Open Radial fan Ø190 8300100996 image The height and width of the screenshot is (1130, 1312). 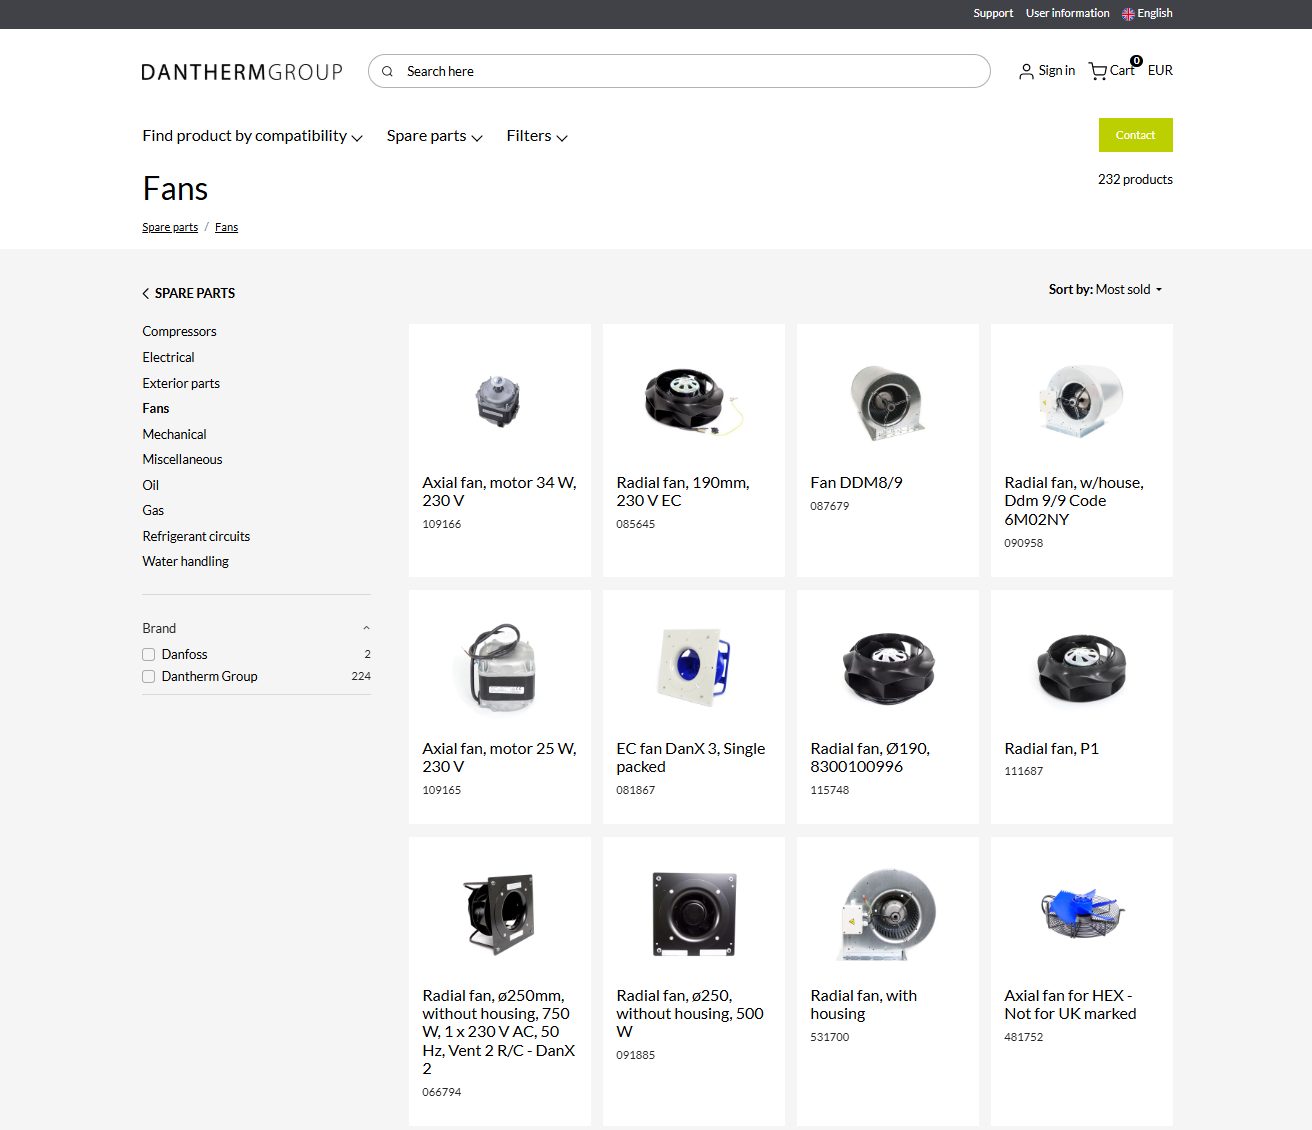pos(887,667)
